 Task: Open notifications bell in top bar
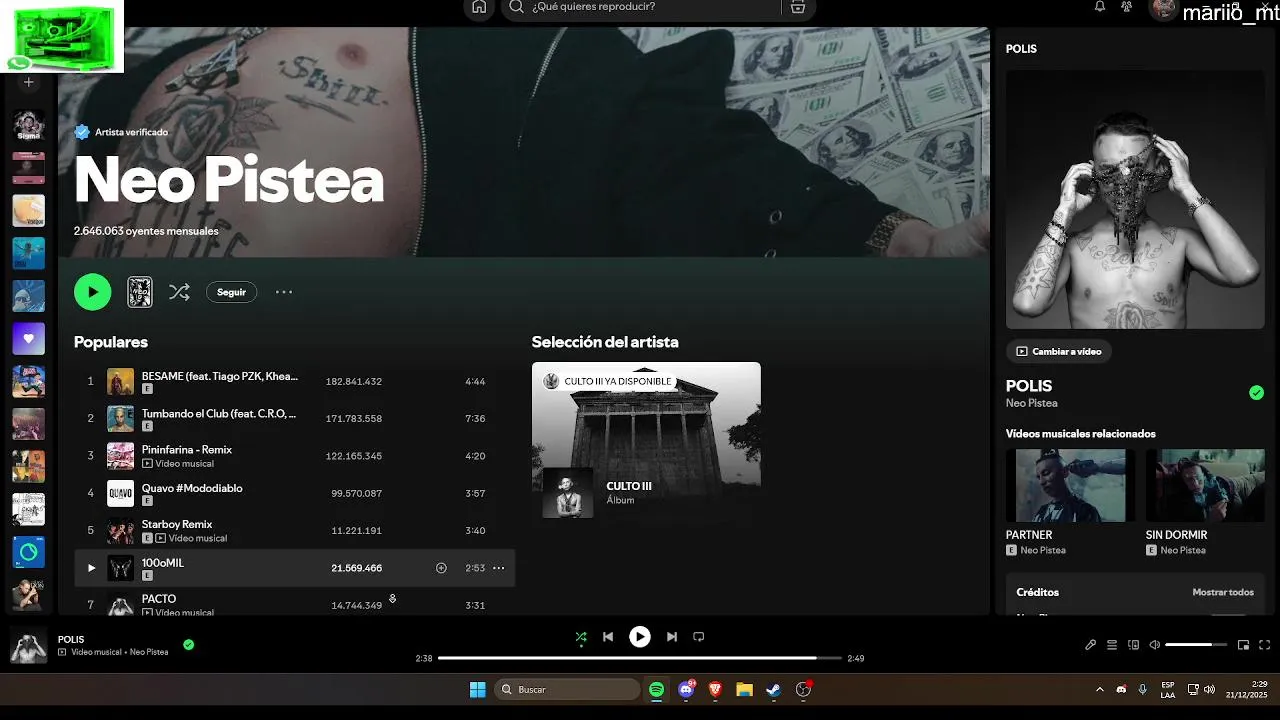point(1100,6)
